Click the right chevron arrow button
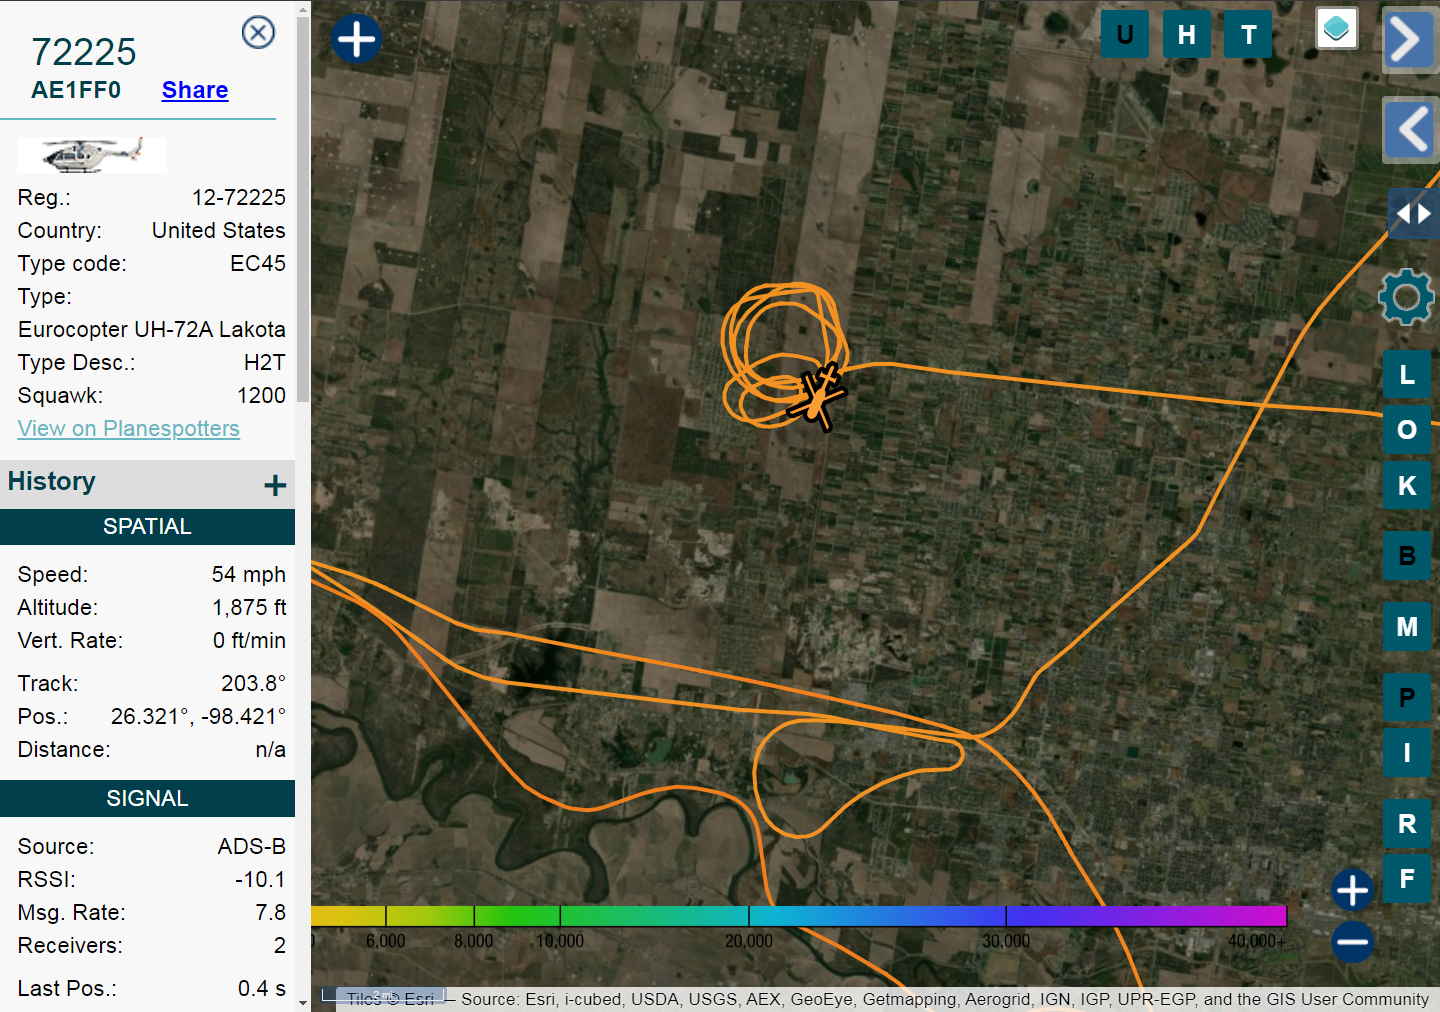 tap(1409, 40)
